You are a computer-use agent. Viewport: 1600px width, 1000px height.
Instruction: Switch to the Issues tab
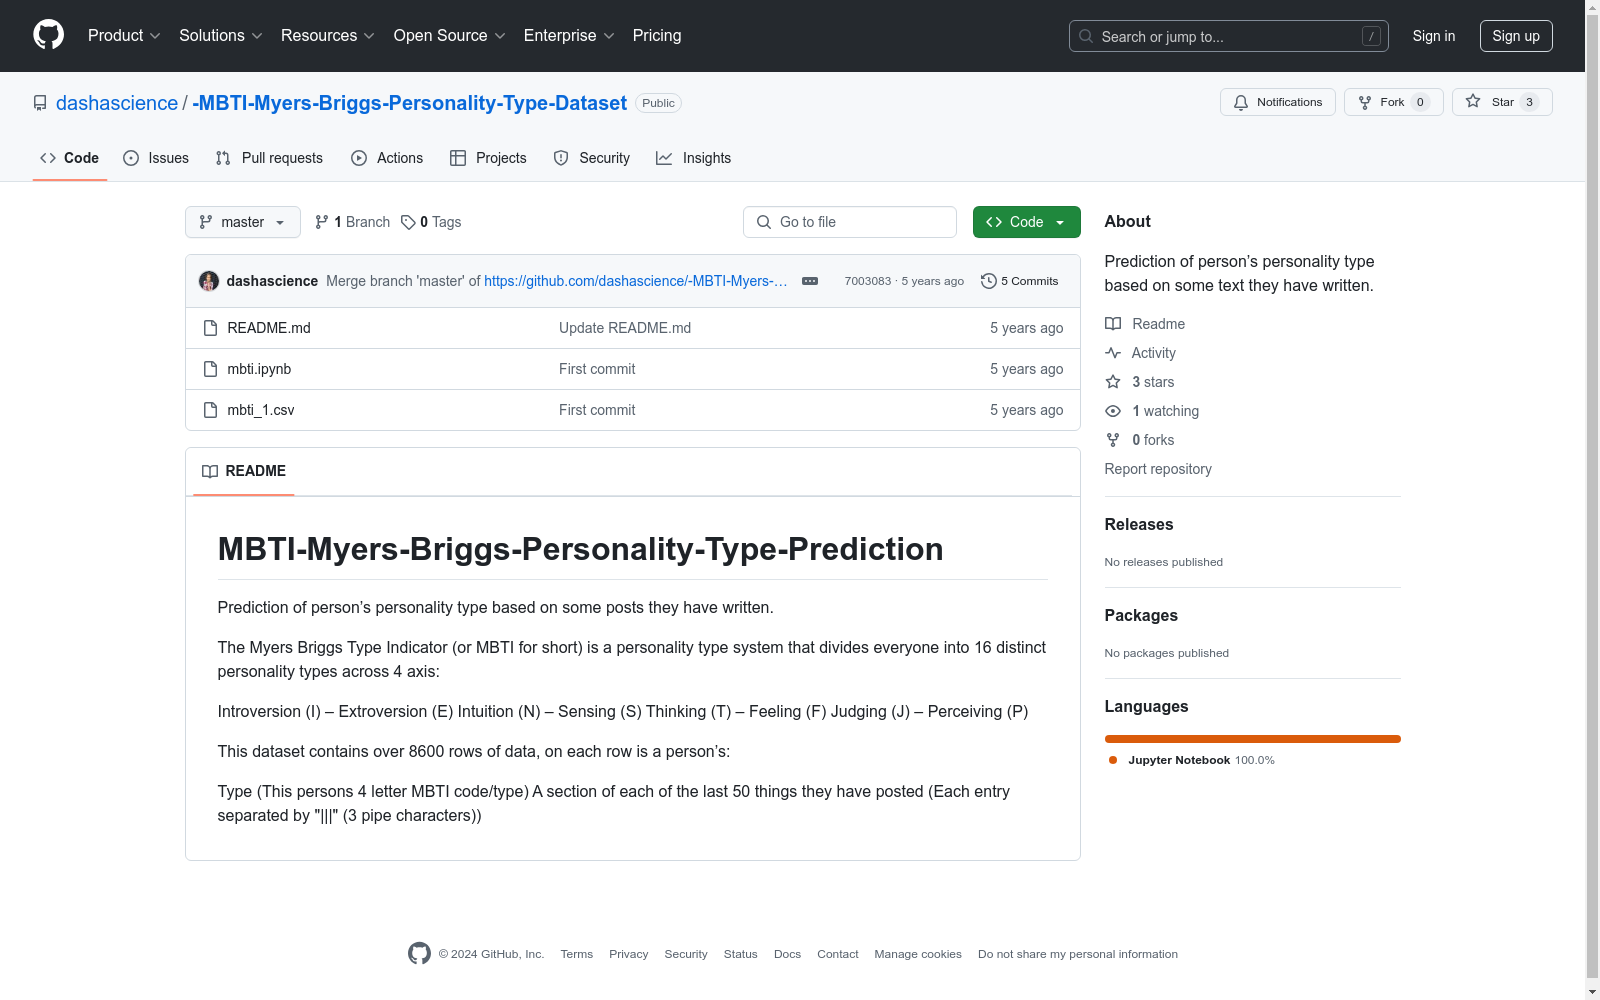[x=156, y=158]
